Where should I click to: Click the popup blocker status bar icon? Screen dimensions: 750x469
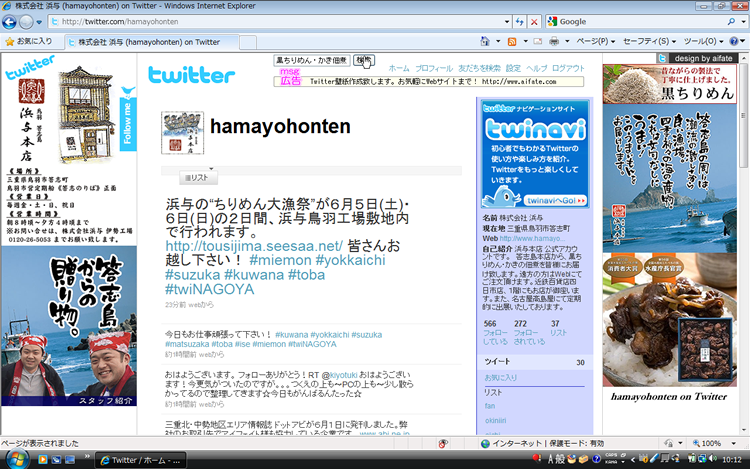pyautogui.click(x=443, y=444)
